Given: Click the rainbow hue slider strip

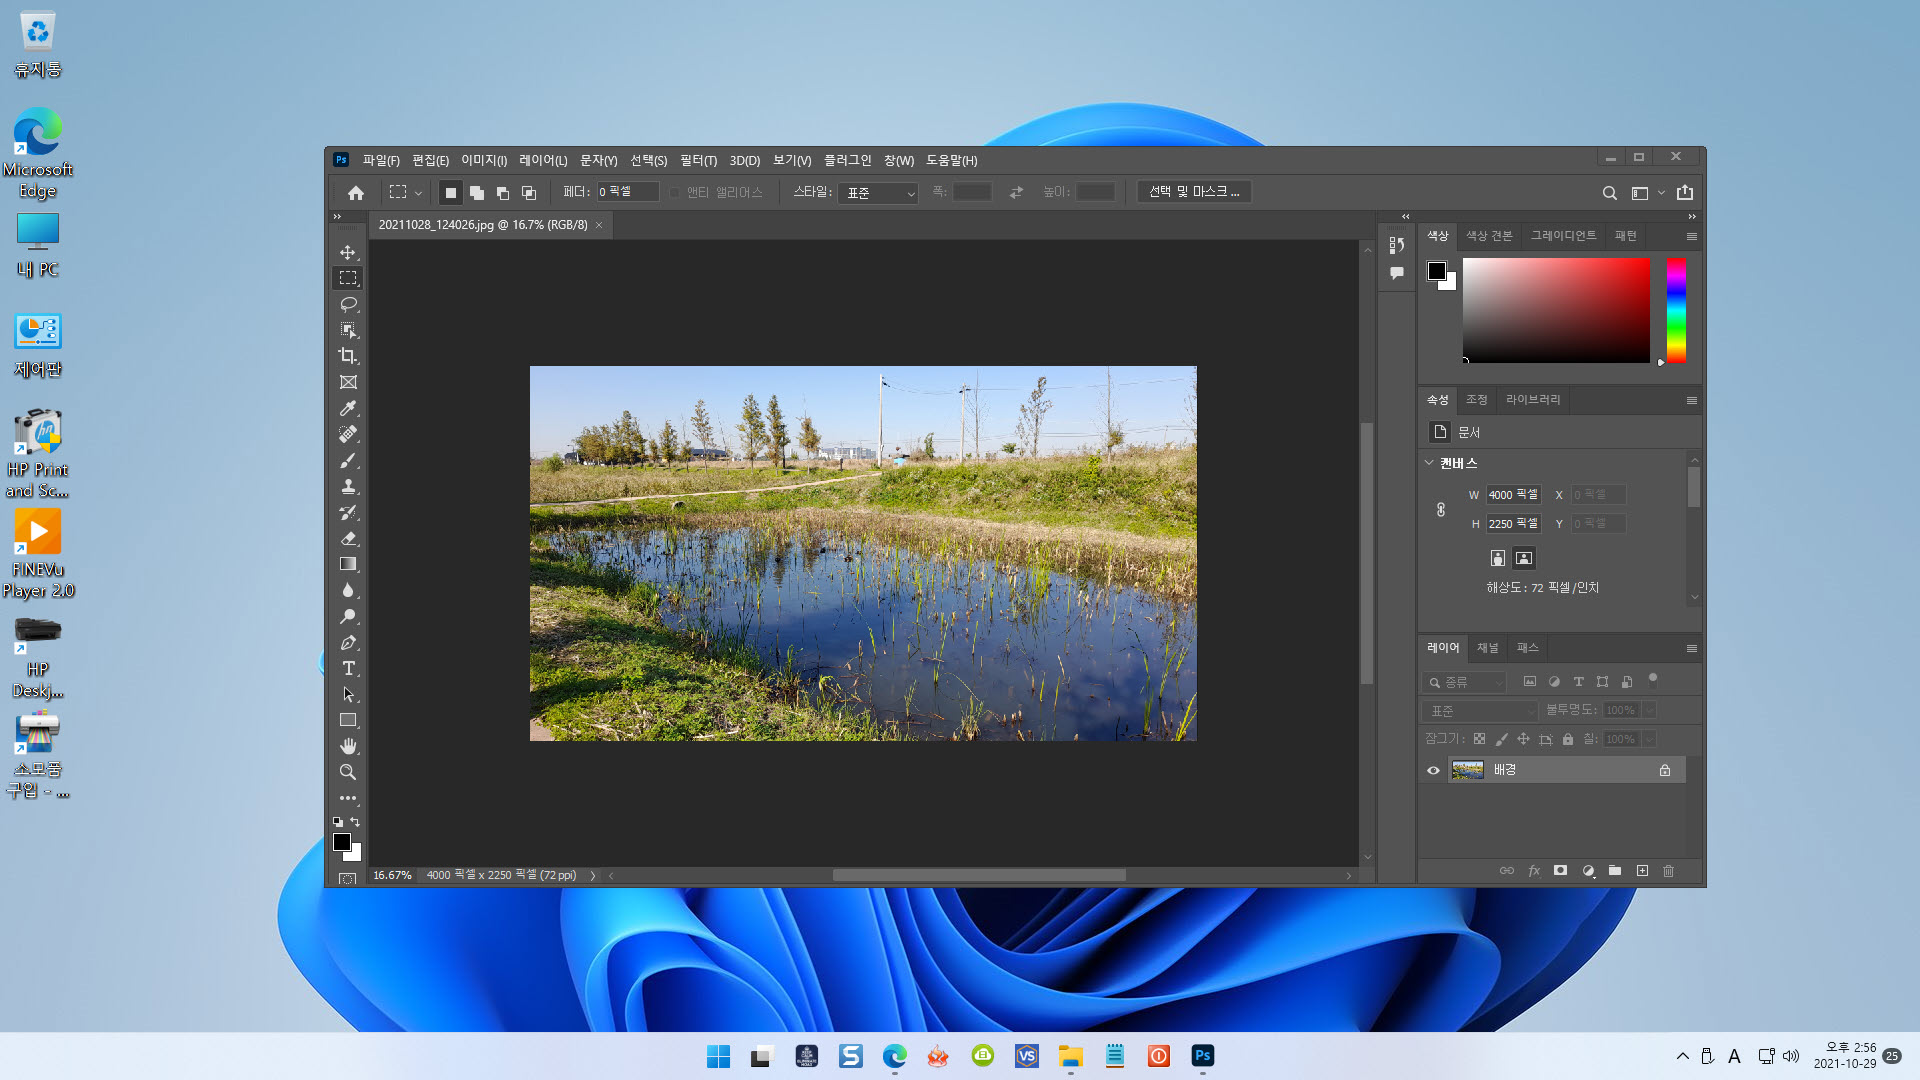Looking at the screenshot, I should [x=1676, y=310].
